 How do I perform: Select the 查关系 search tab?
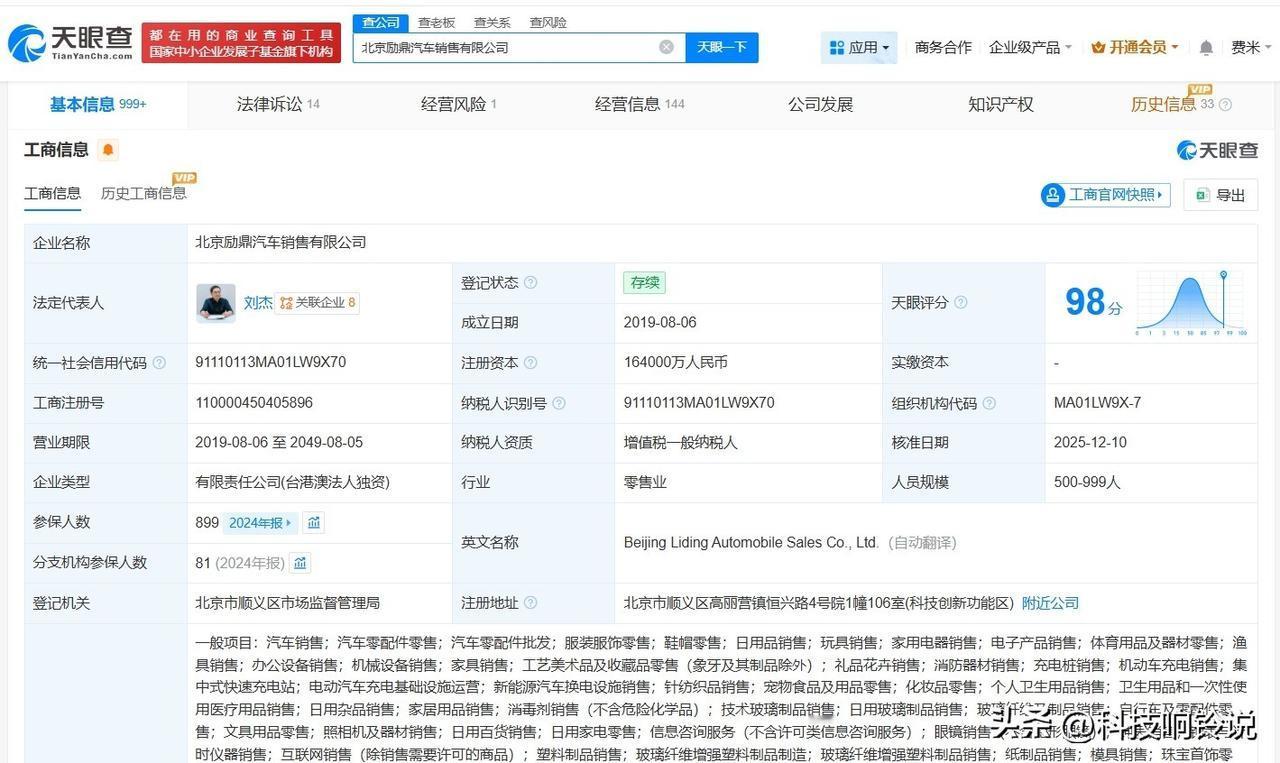tap(492, 22)
